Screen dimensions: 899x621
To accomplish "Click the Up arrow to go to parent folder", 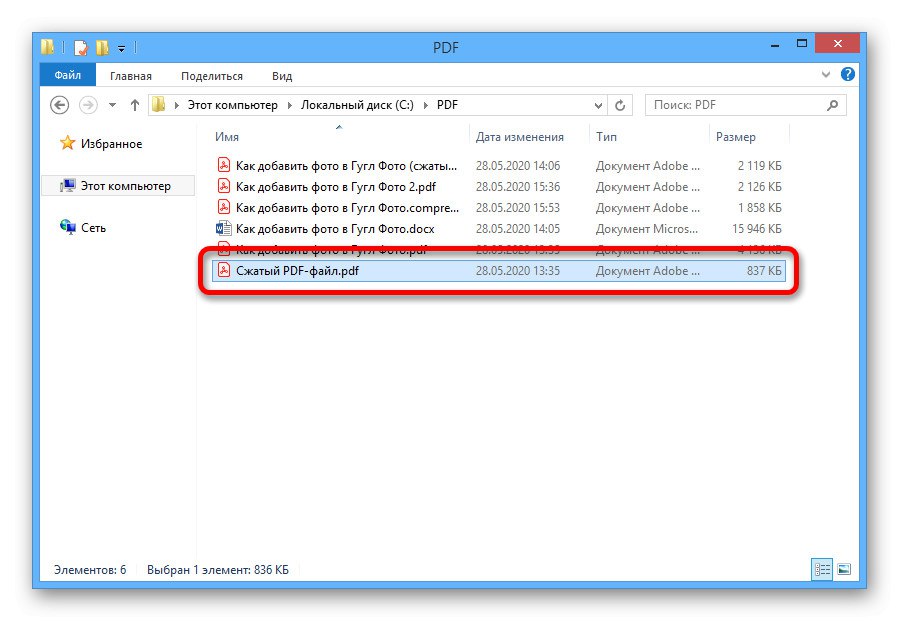I will click(x=135, y=104).
